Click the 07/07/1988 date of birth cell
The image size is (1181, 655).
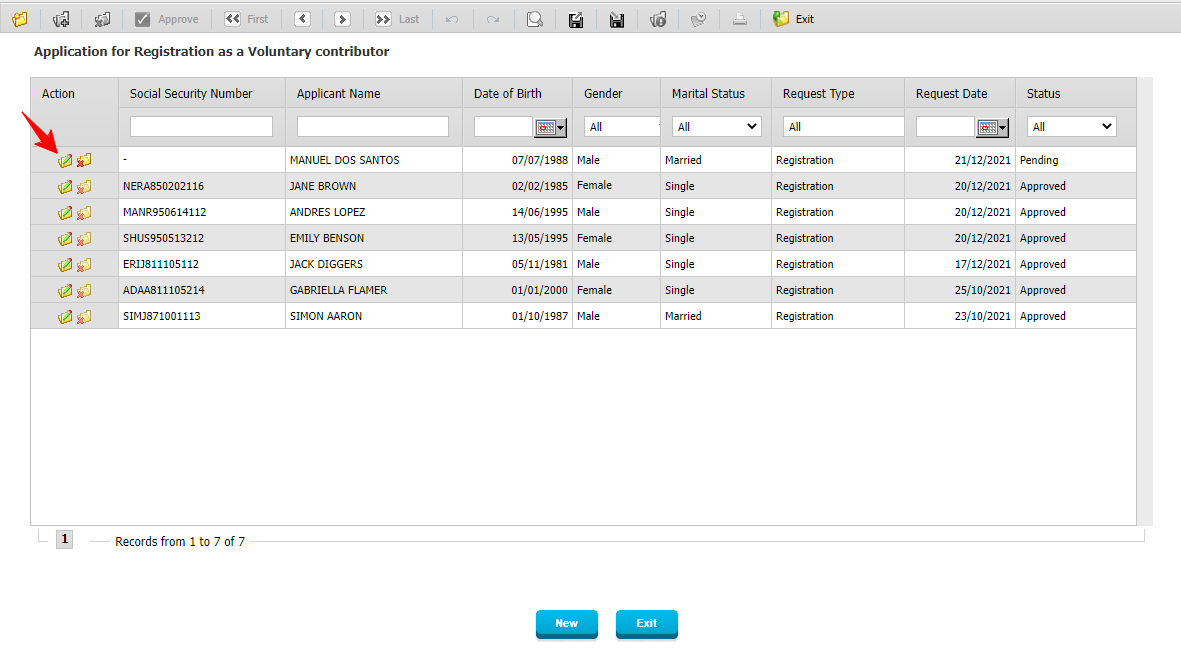click(517, 160)
